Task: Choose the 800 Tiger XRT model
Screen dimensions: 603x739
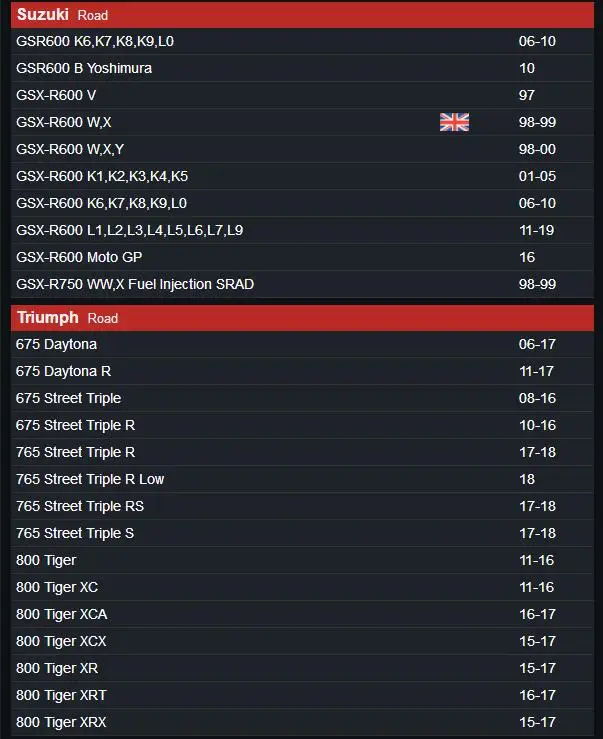Action: [61, 695]
